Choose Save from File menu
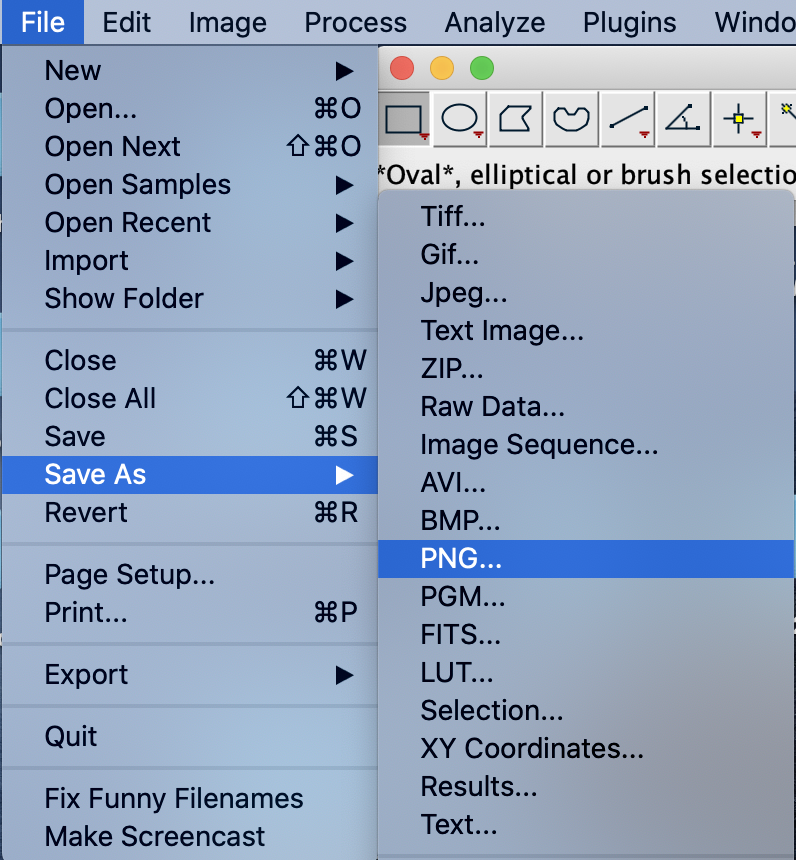The width and height of the screenshot is (796, 860). (x=190, y=437)
